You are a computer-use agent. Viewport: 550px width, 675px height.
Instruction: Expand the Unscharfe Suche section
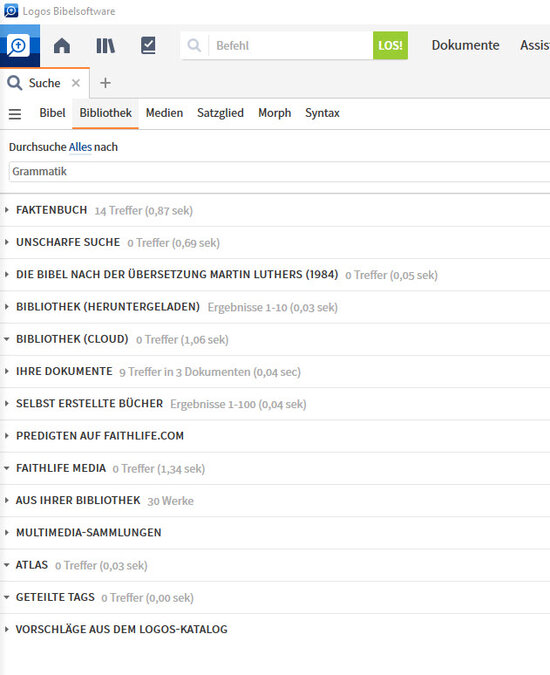click(6, 242)
